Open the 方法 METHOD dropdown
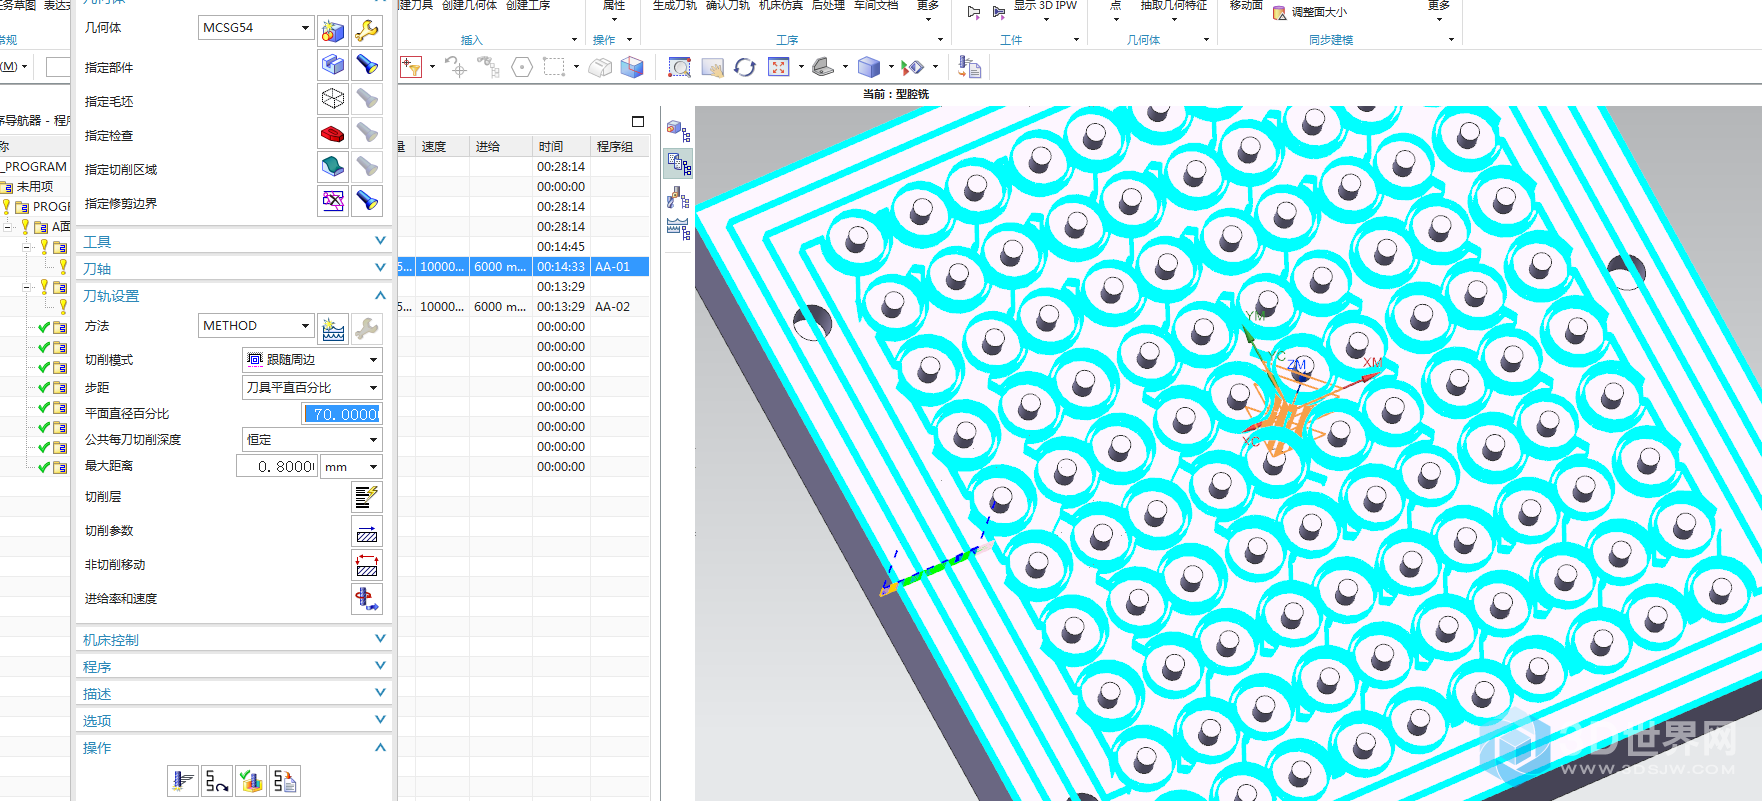The image size is (1762, 801). point(256,326)
